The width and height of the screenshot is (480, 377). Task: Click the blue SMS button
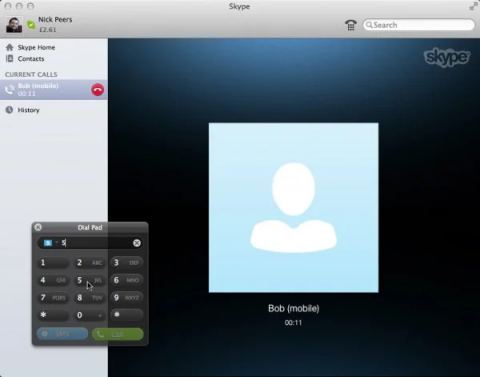[x=62, y=334]
